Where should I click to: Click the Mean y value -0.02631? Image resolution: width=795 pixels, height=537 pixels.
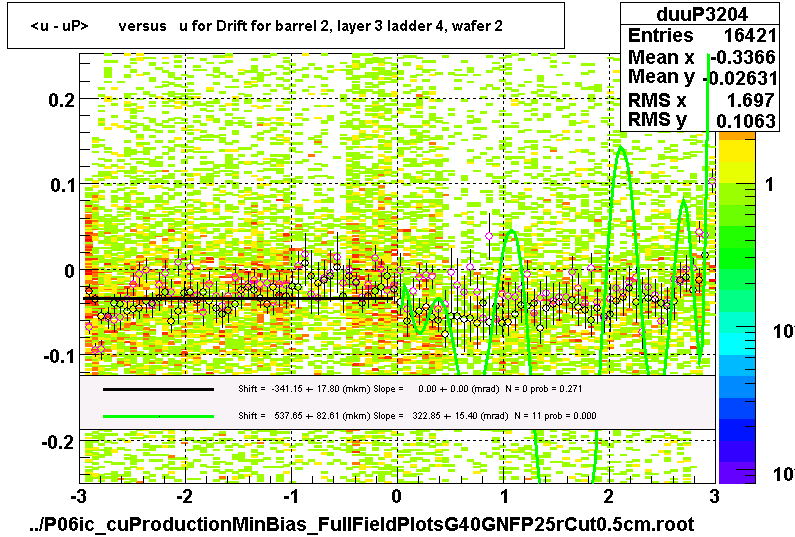(x=740, y=78)
